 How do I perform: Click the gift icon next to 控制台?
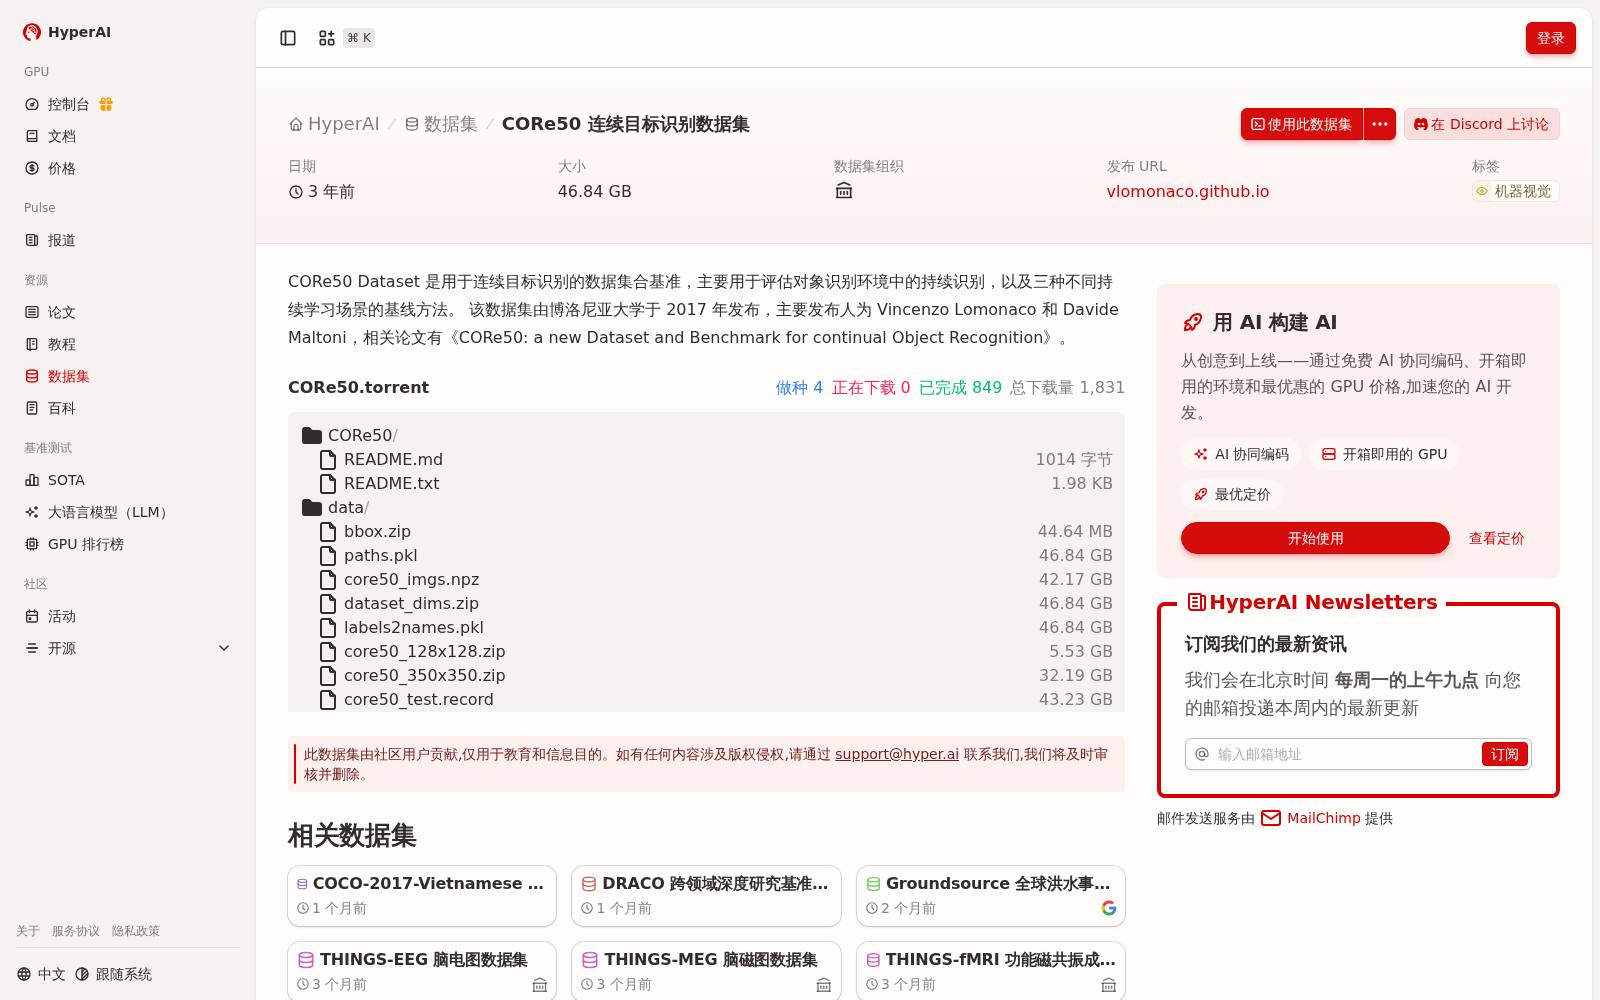coord(106,104)
